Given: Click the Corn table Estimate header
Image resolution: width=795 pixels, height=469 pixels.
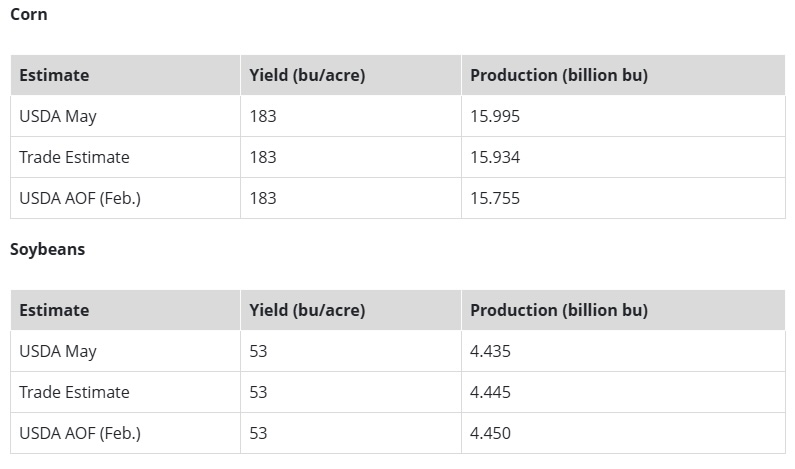Looking at the screenshot, I should pyautogui.click(x=54, y=75).
